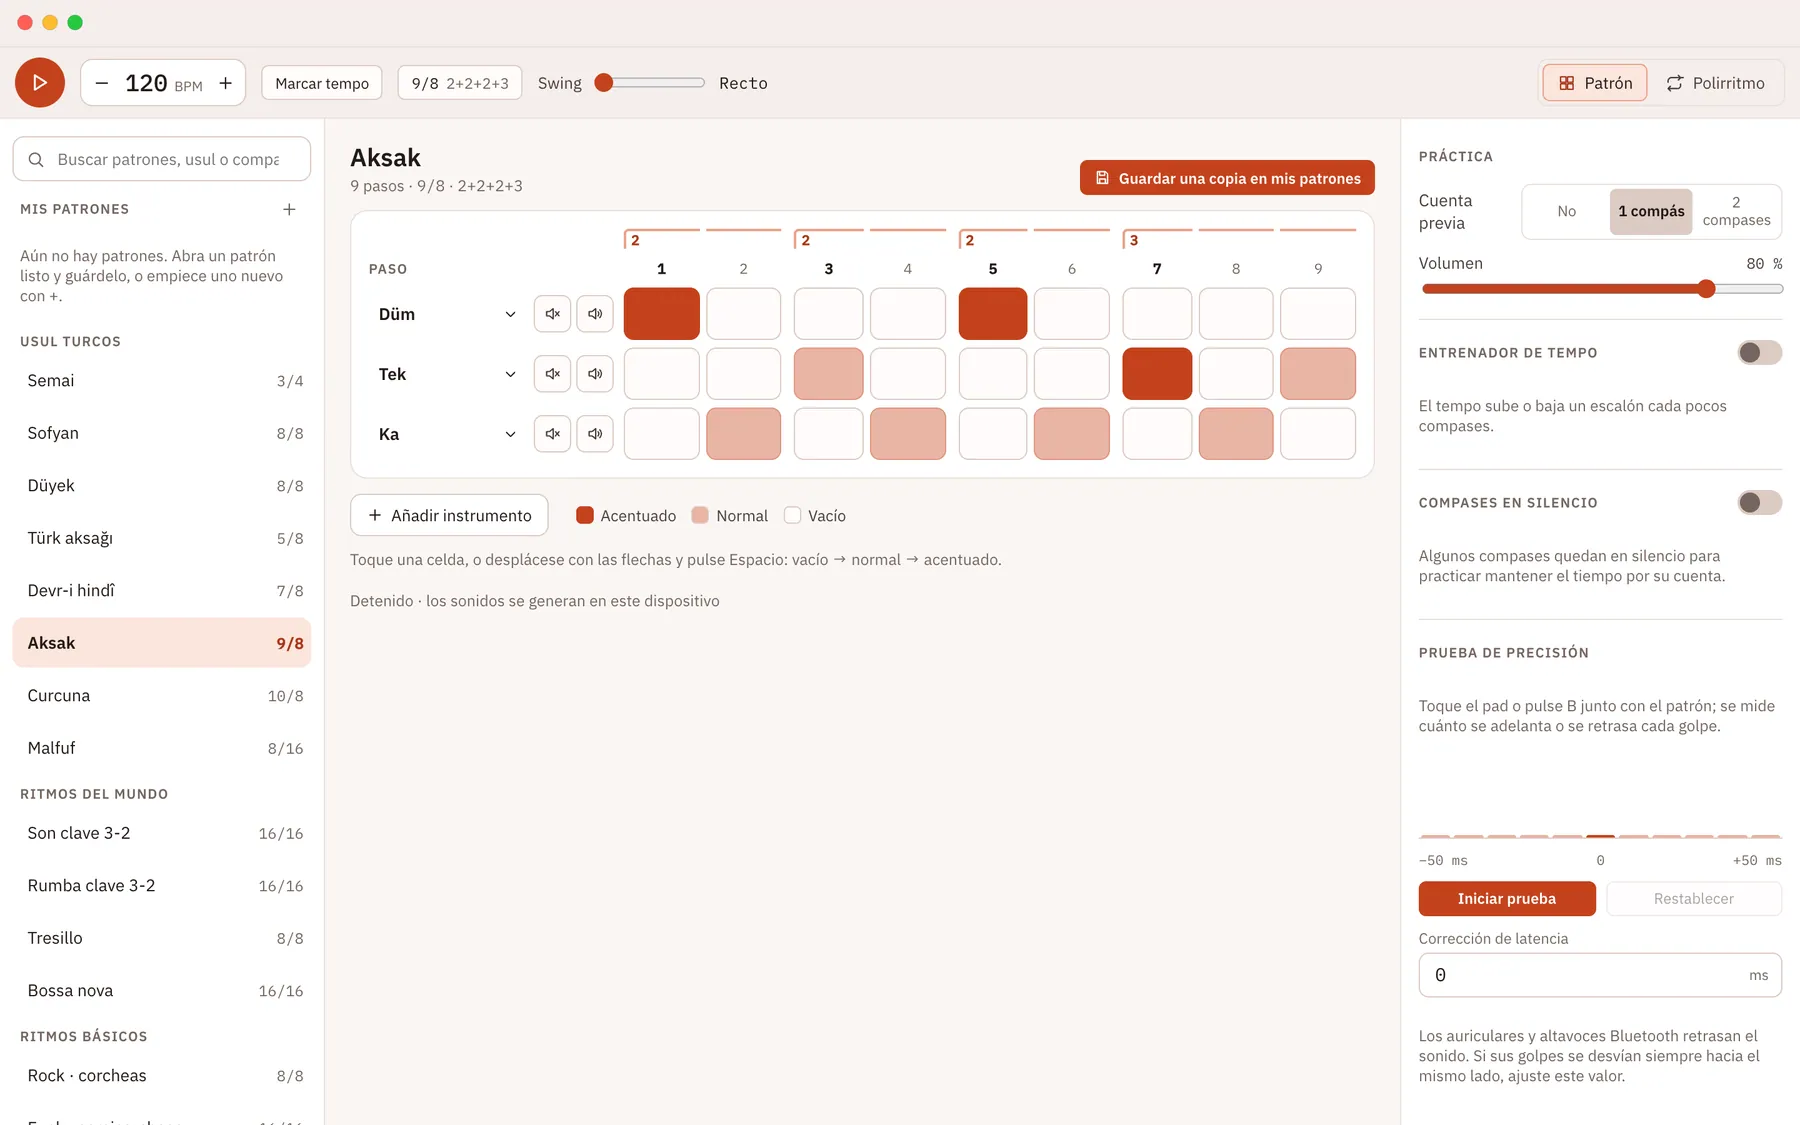1800x1125 pixels.
Task: Open the Düyek pattern
Action: [x=162, y=486]
